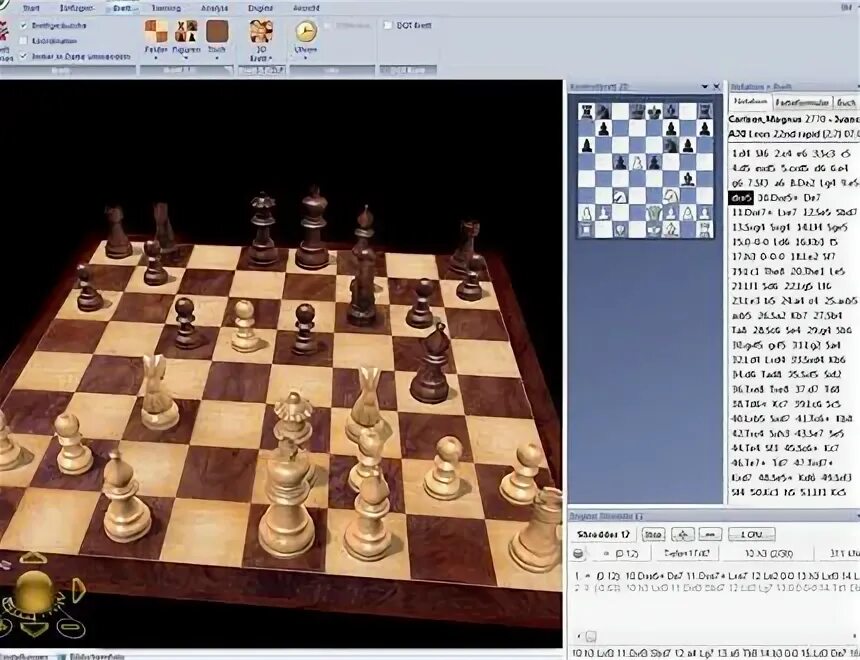Viewport: 860px width, 660px height.
Task: Click the Brett texture icon
Action: [217, 30]
